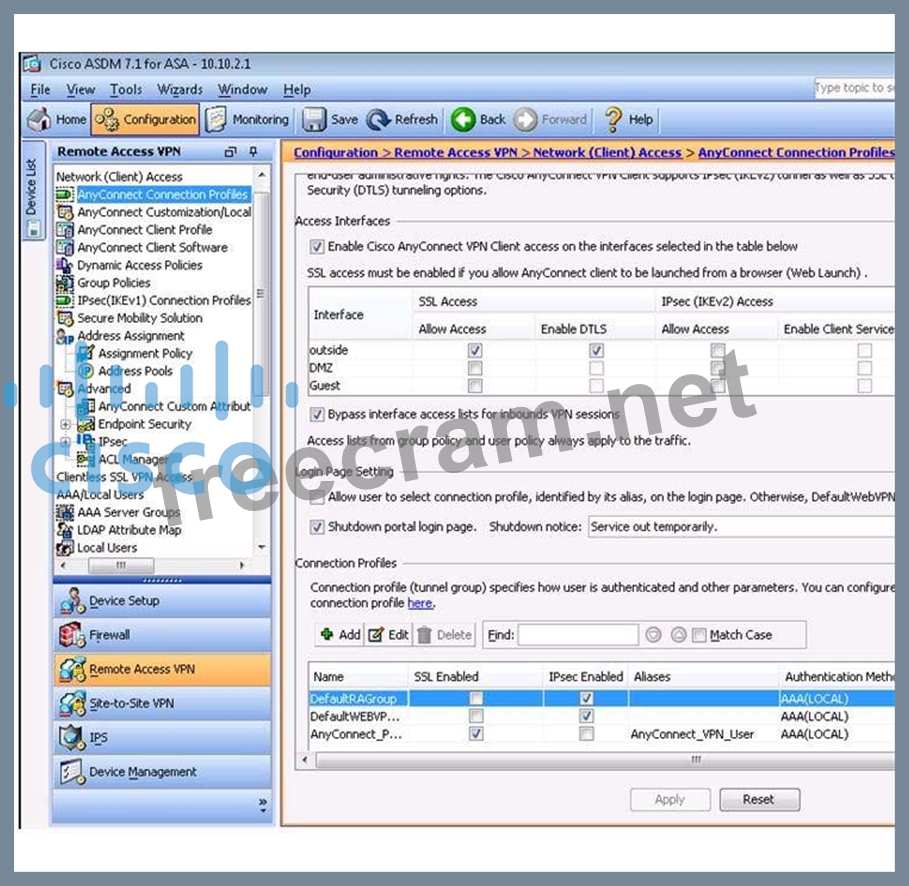Toggle Bypass interface access lists checkbox
The image size is (909, 886).
pyautogui.click(x=318, y=414)
